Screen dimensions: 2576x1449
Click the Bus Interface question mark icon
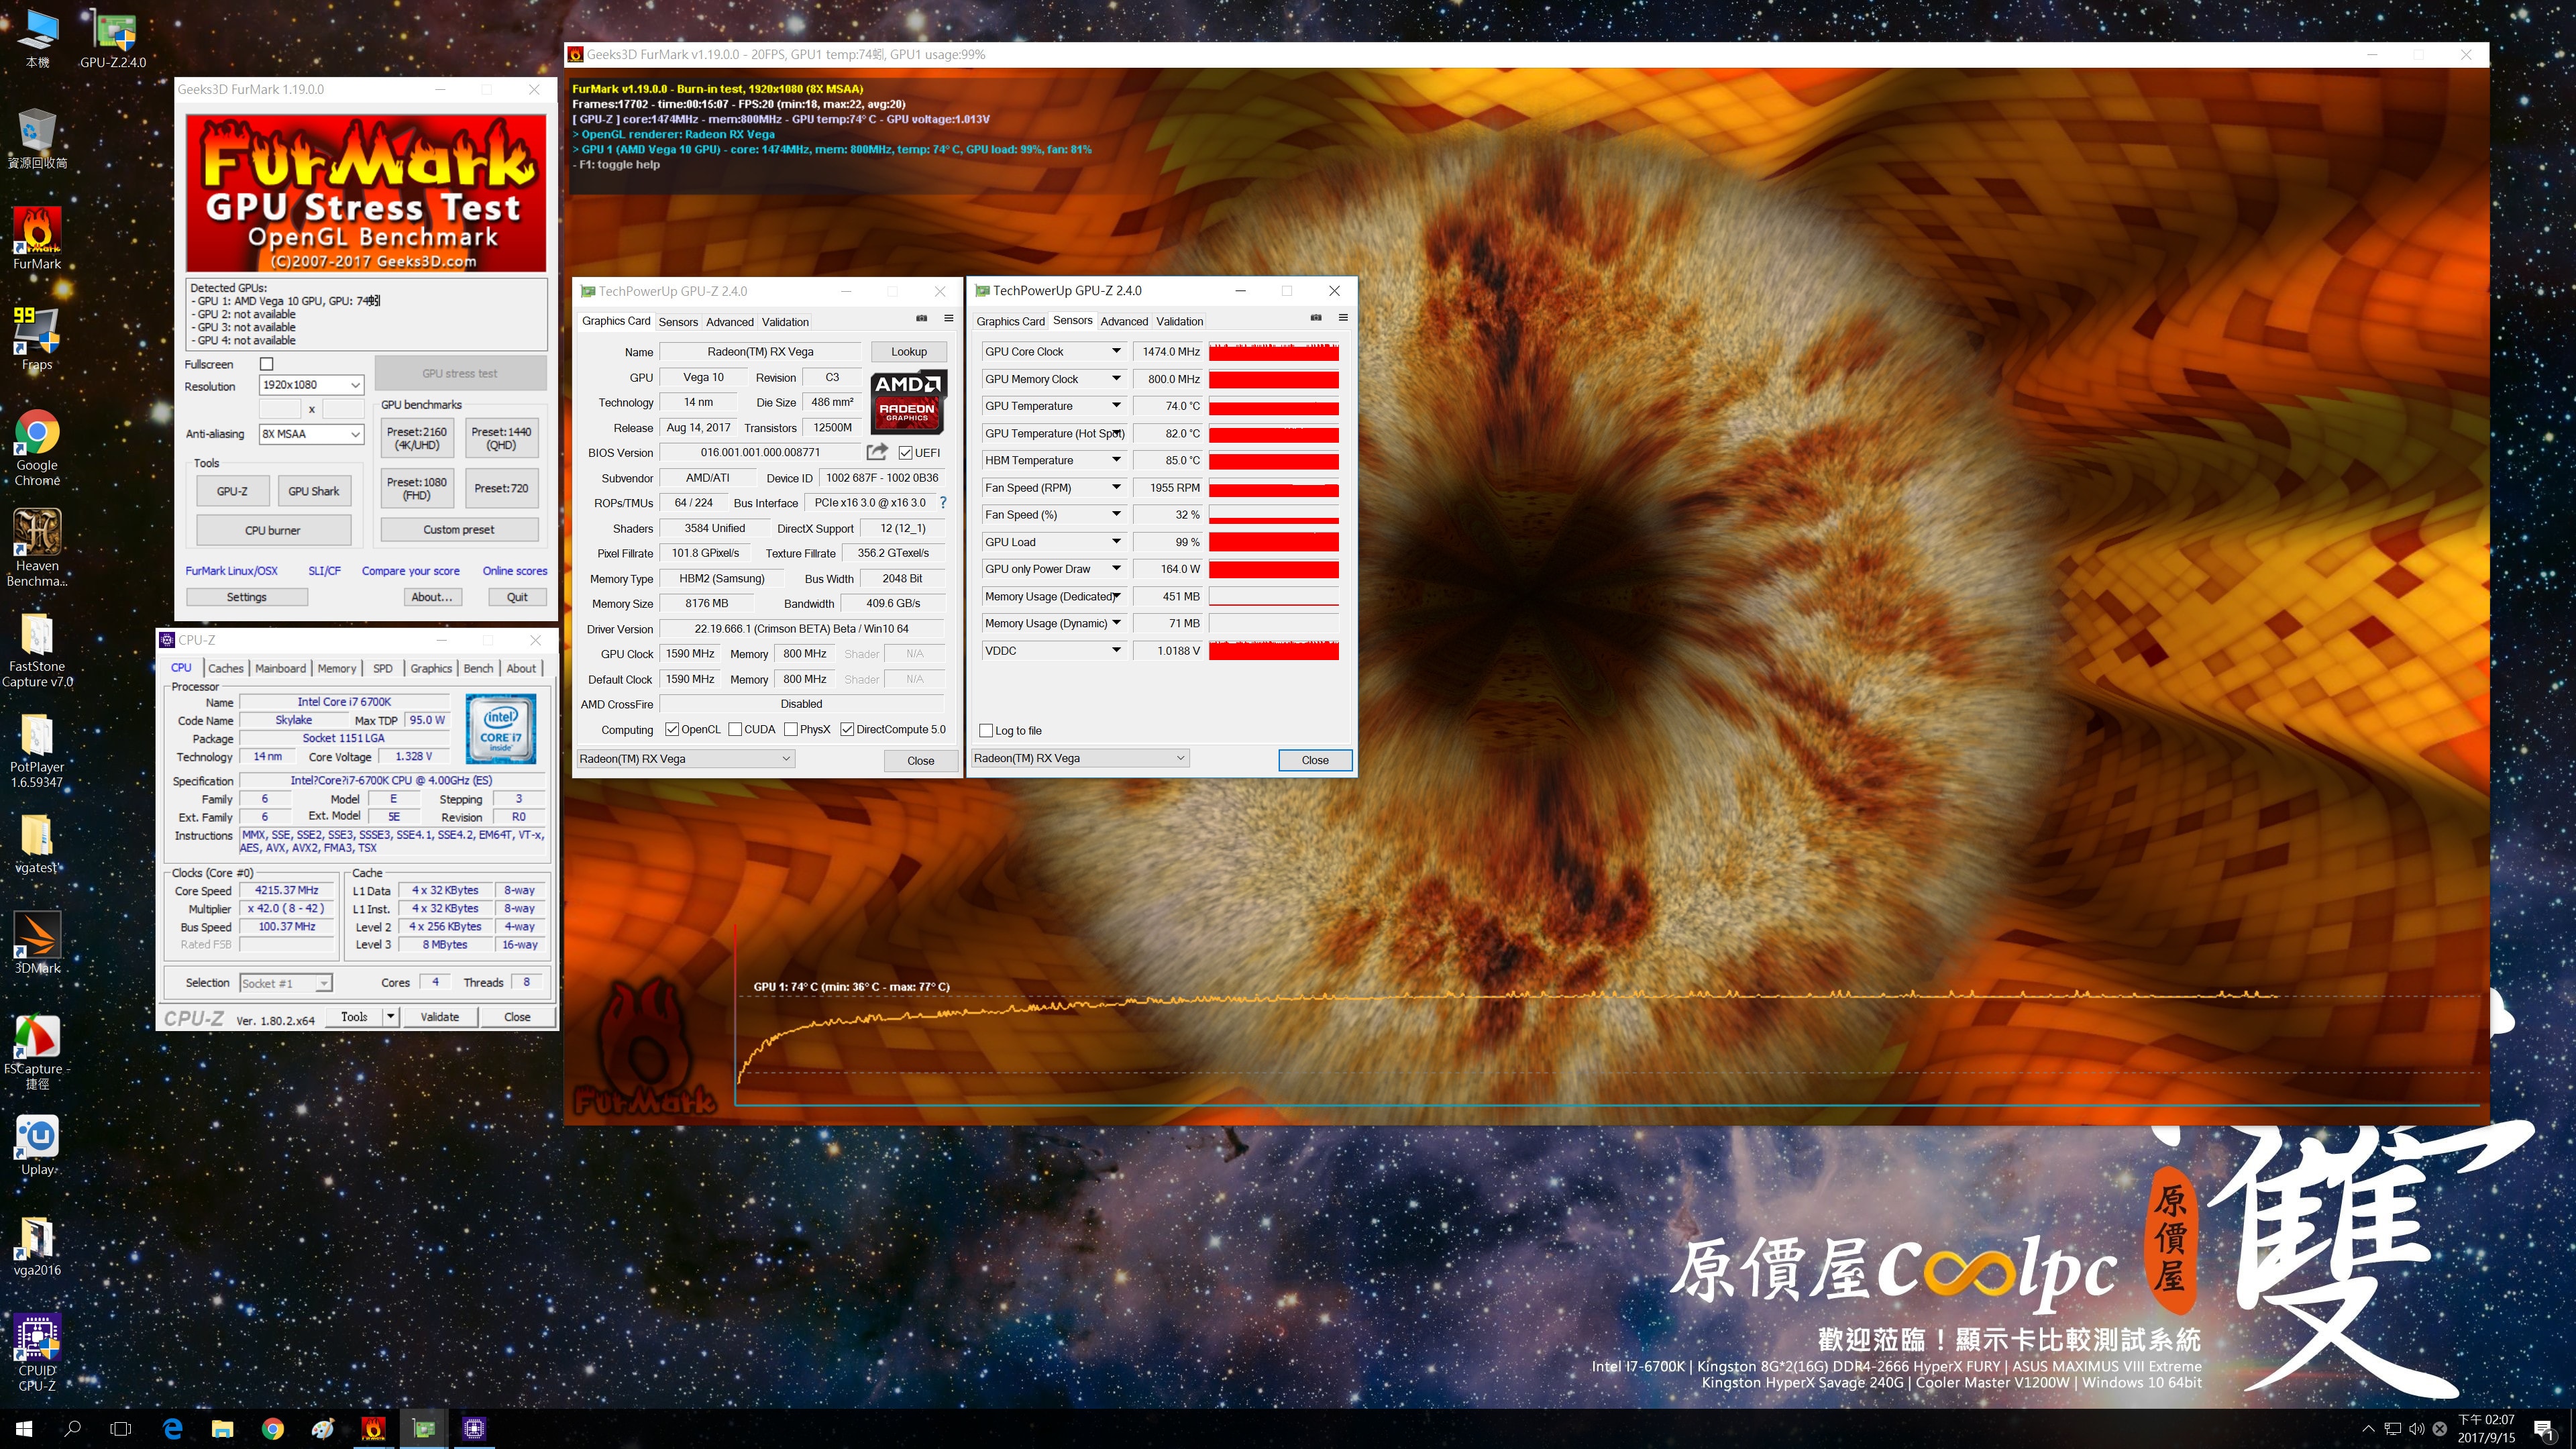pos(942,502)
